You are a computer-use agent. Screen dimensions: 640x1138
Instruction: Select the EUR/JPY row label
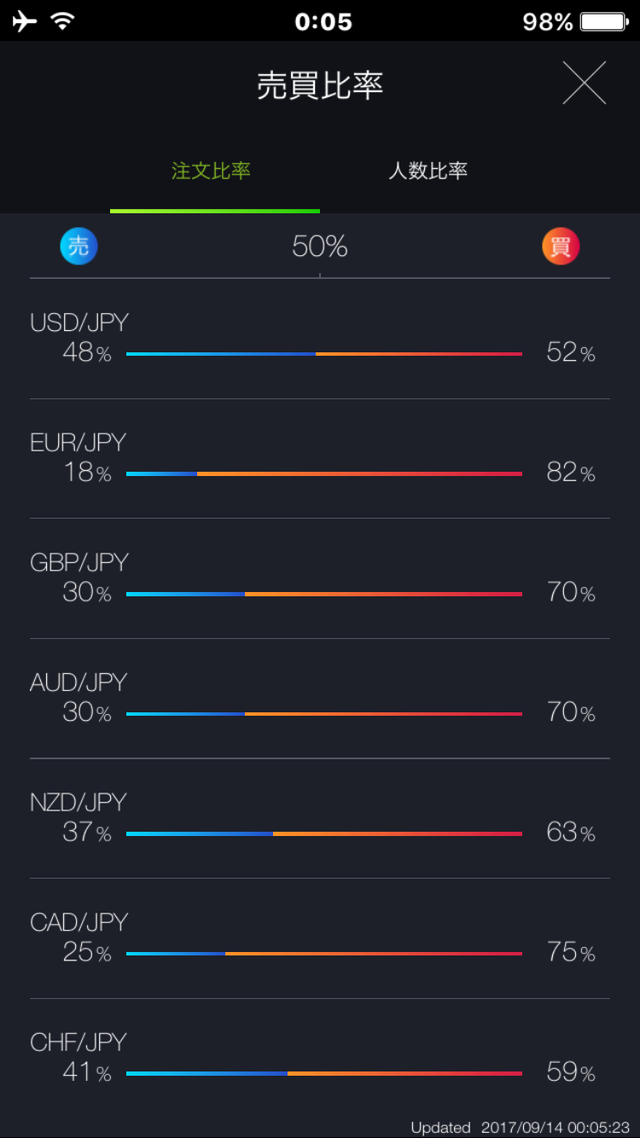[x=78, y=442]
